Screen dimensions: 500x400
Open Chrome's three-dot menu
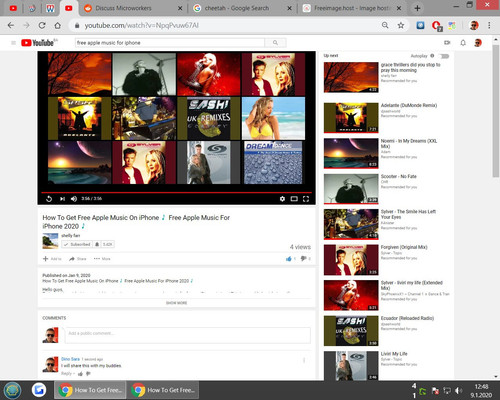point(489,25)
